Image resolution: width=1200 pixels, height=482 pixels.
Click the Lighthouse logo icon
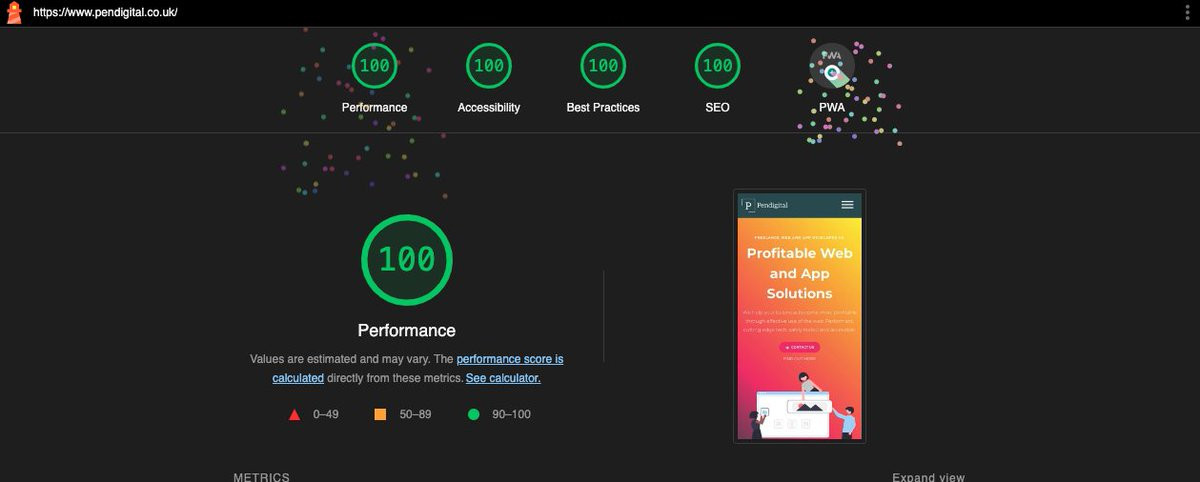pos(14,13)
